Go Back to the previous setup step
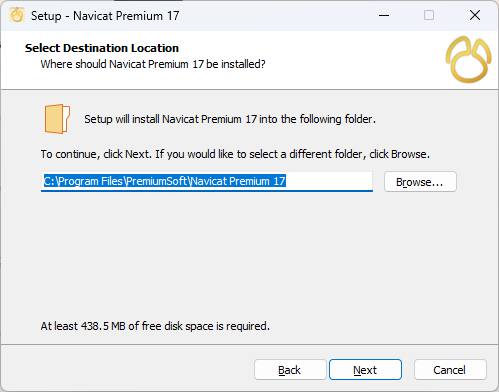The image size is (499, 392). 290,370
